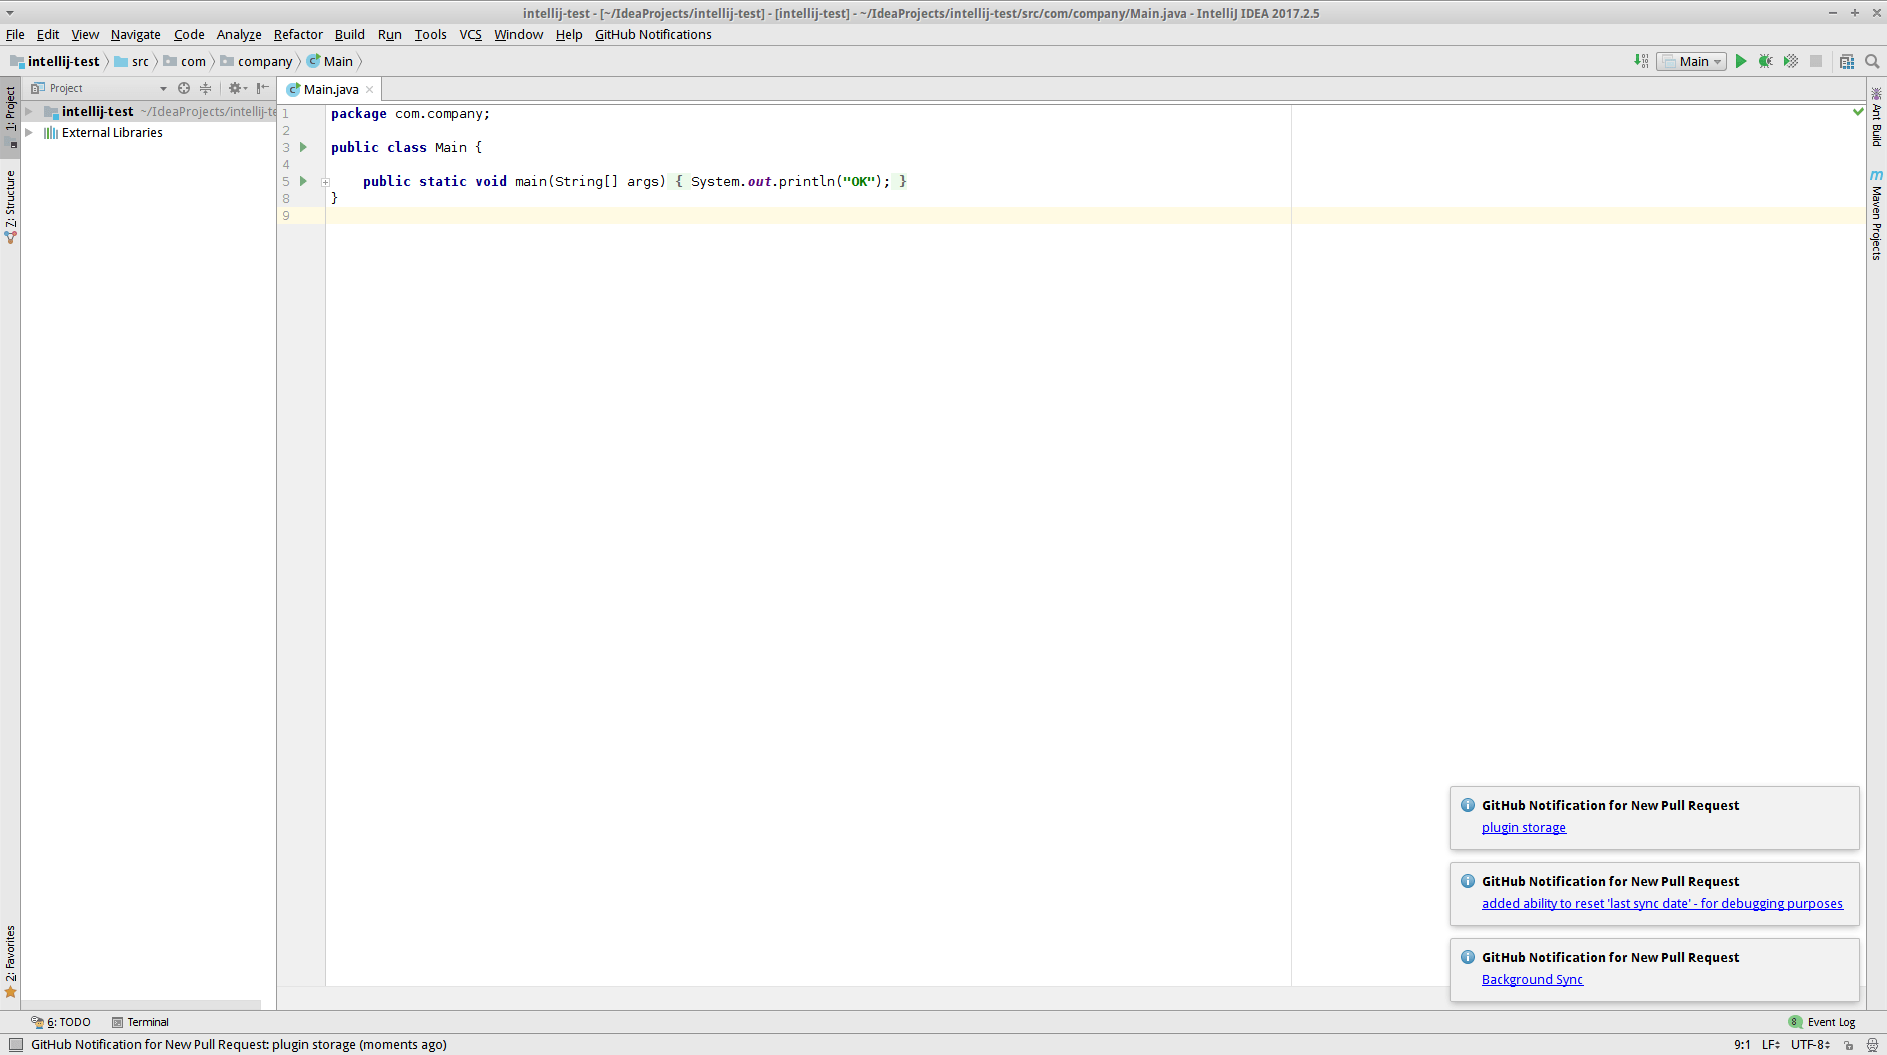Follow the plugin storage link

click(x=1524, y=827)
